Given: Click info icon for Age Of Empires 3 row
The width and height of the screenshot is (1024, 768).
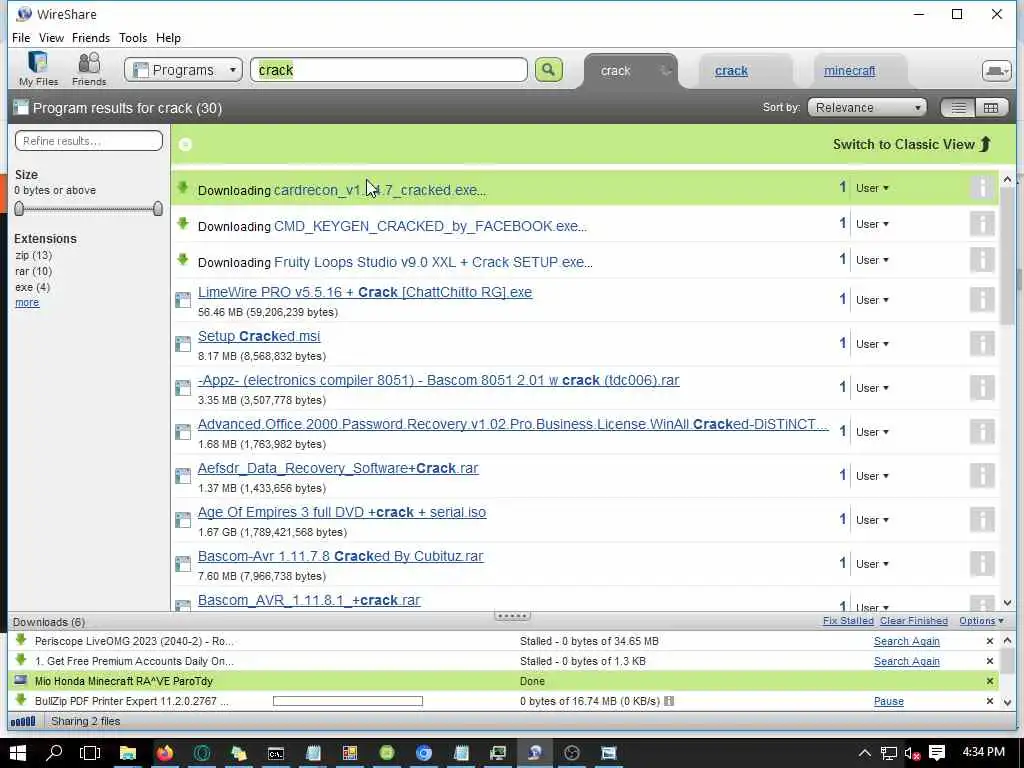Looking at the screenshot, I should pyautogui.click(x=982, y=520).
